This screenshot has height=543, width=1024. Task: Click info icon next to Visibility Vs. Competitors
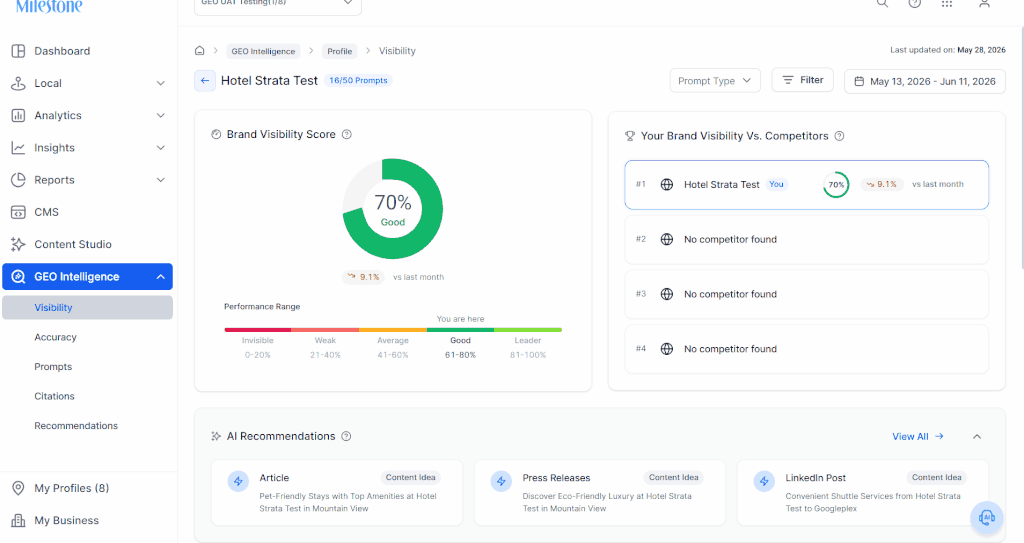(x=840, y=136)
